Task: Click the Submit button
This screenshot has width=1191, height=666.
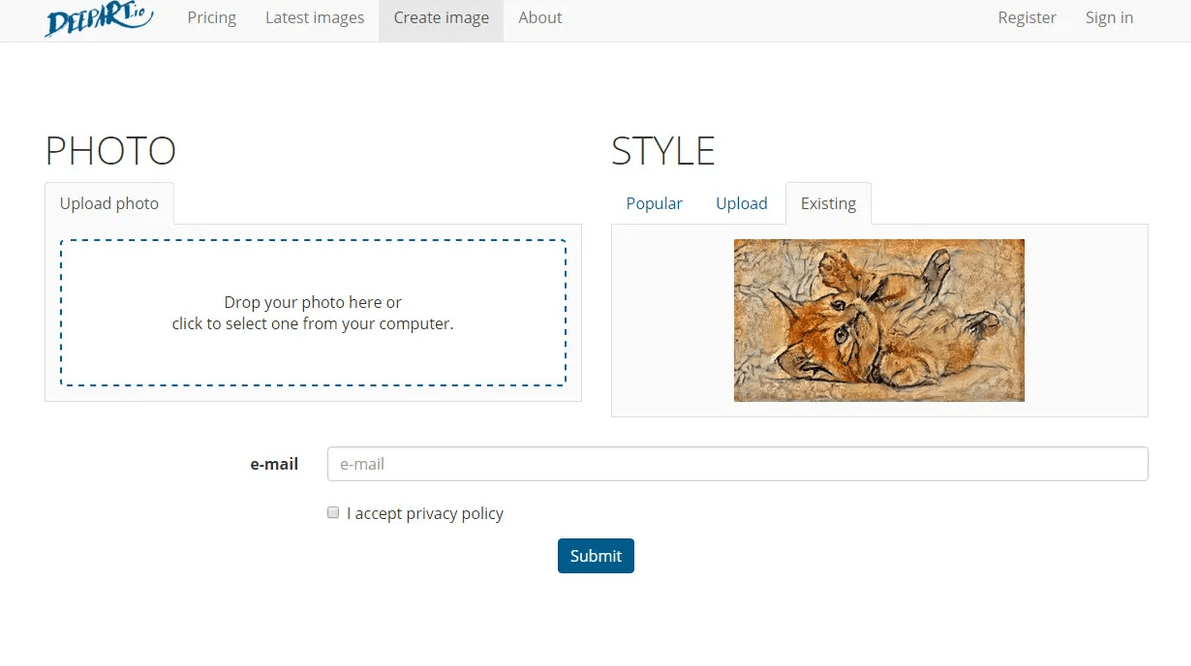Action: tap(596, 556)
